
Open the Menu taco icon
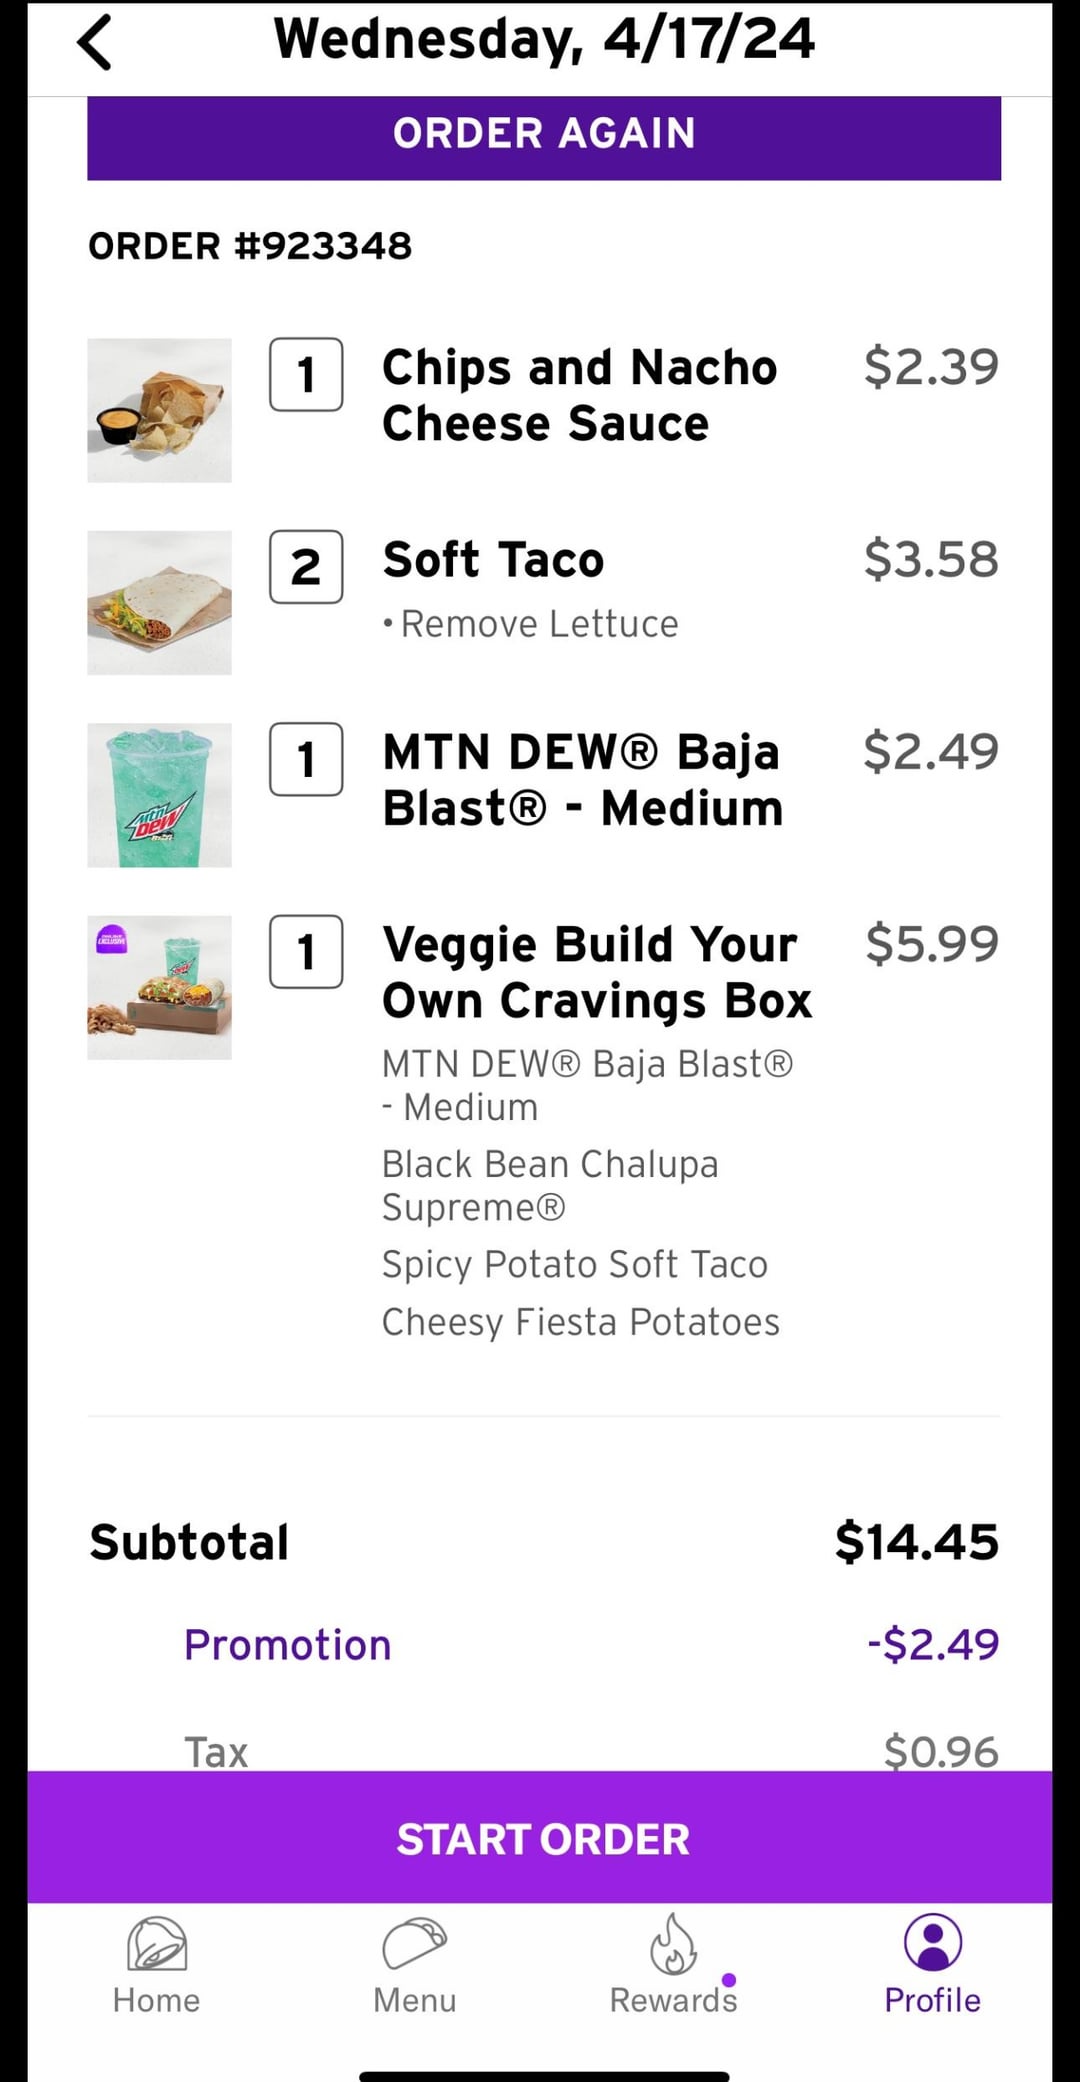click(414, 1944)
